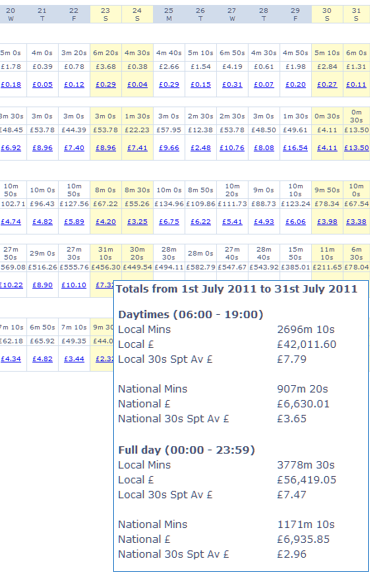Viewport: 370px width, 575px height.
Task: Click the 1171m 10s value
Action: click(x=306, y=524)
